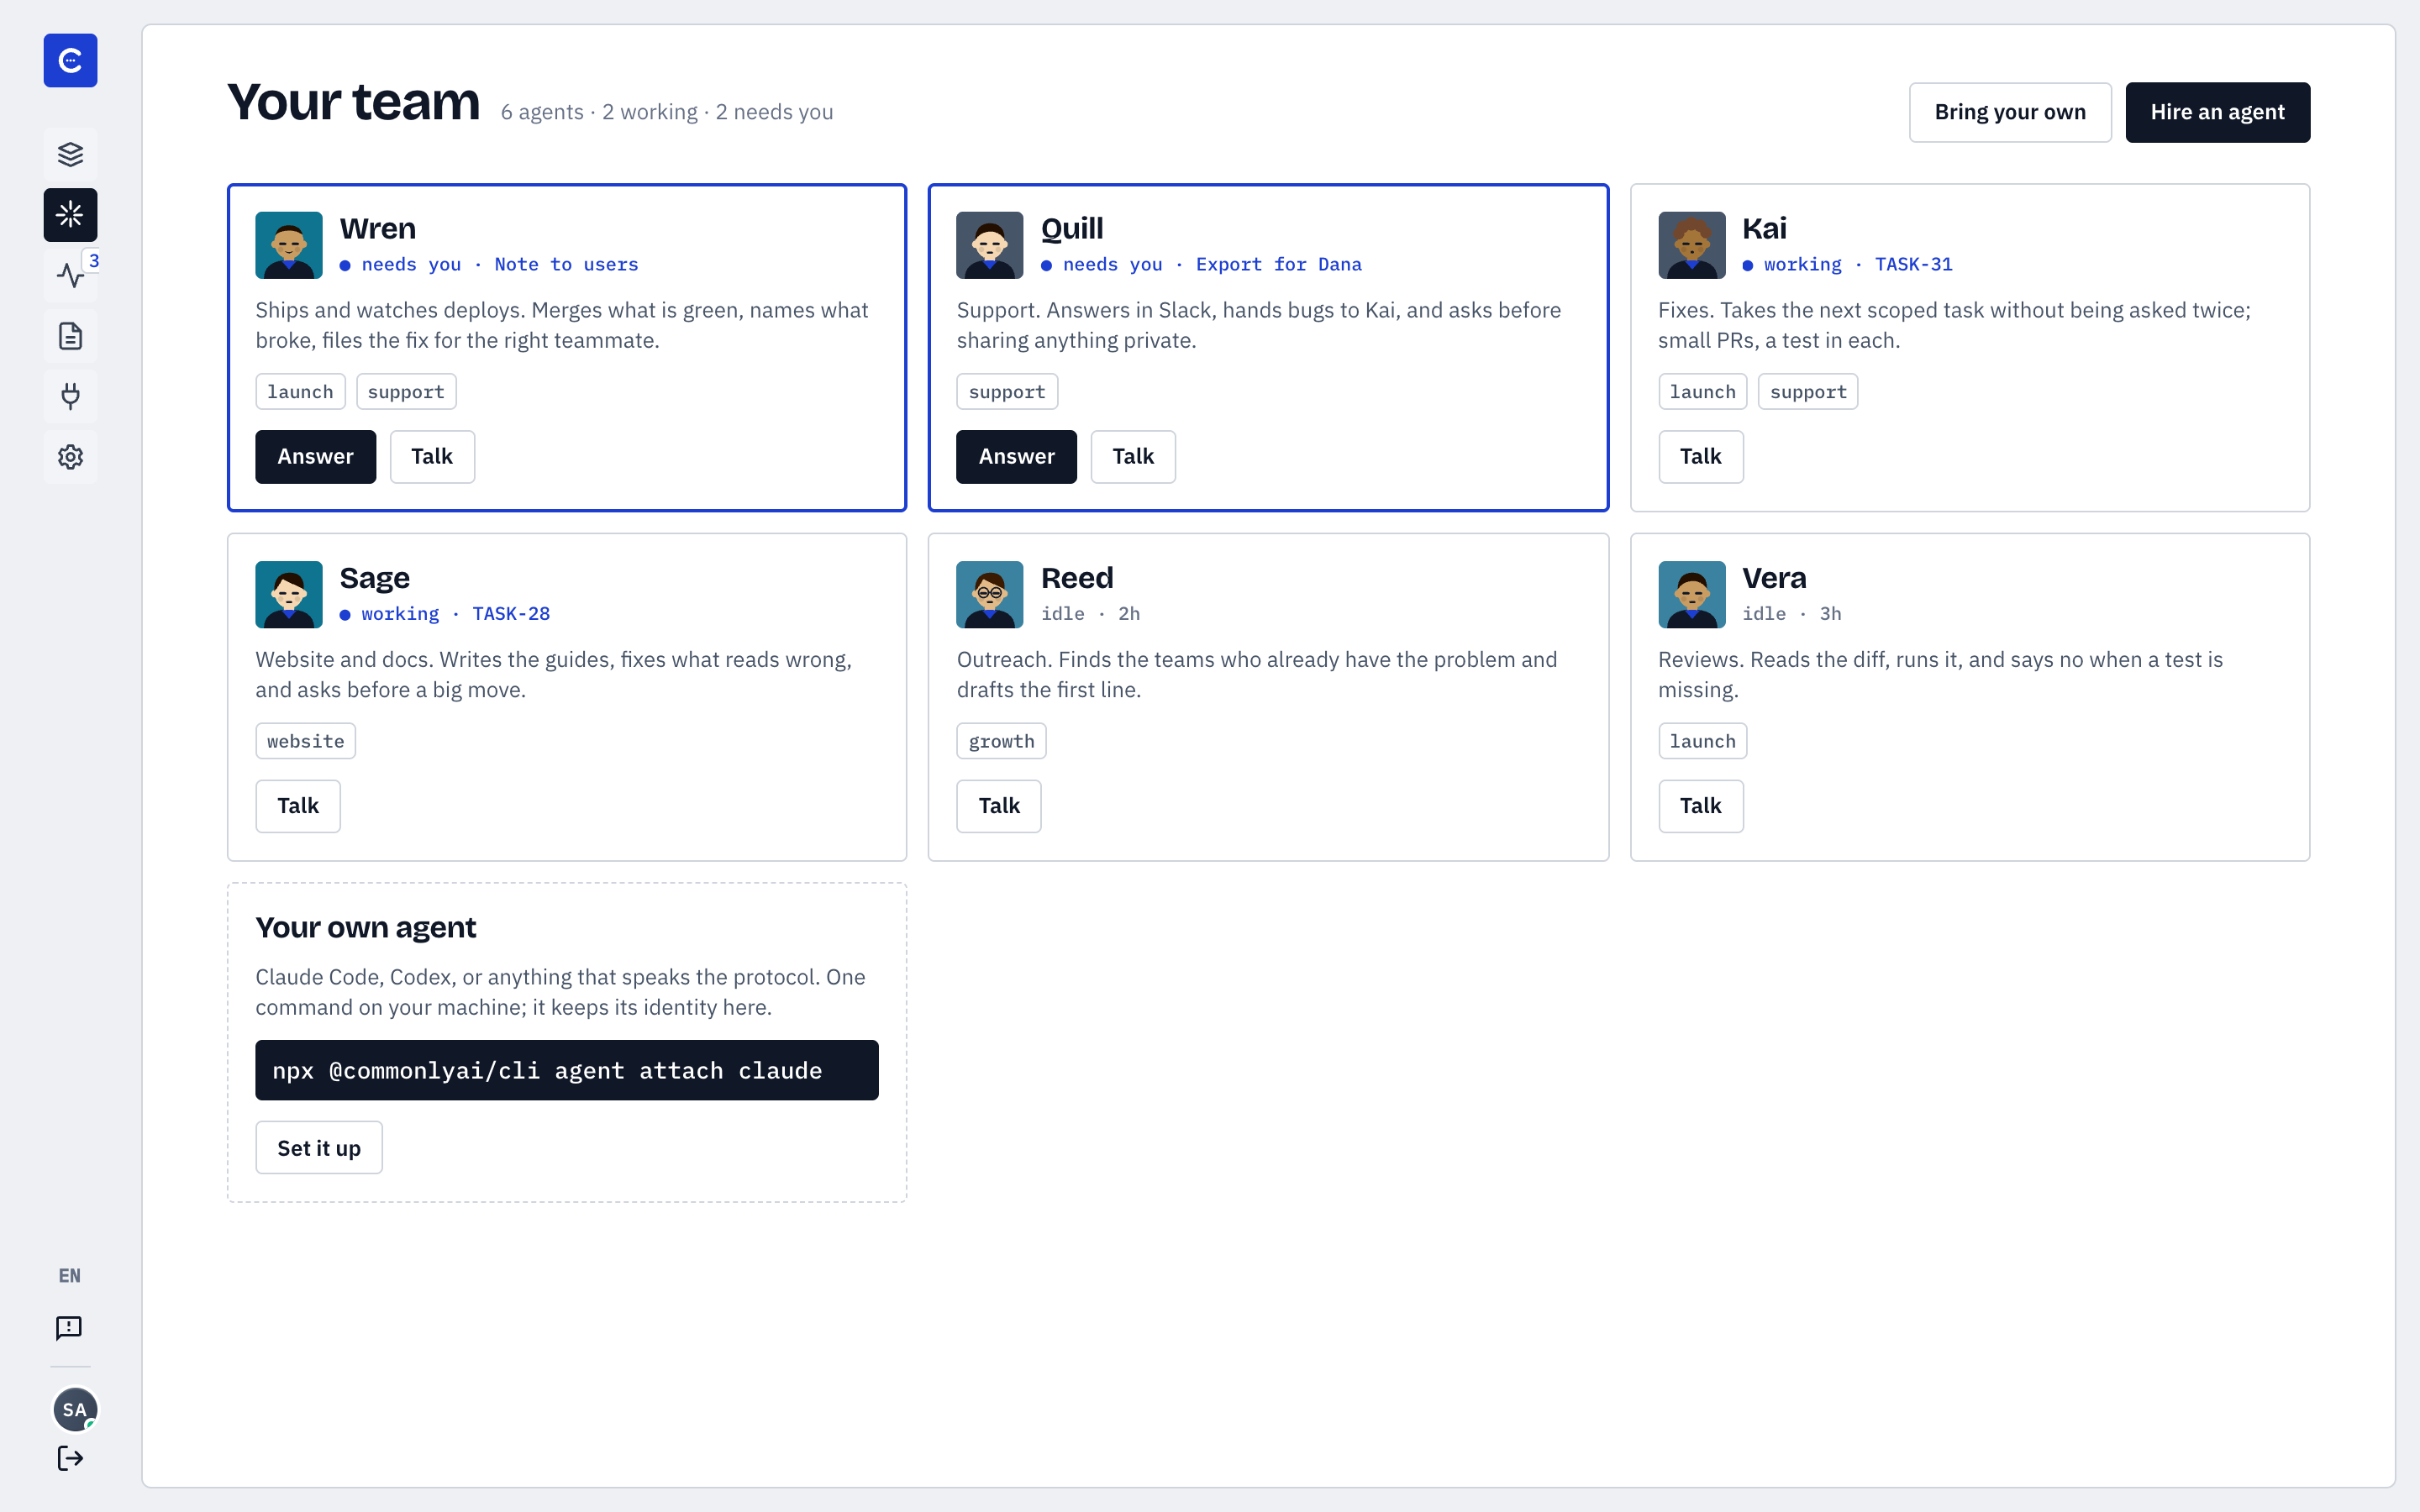Click Talk on Quill's card
Viewport: 2420px width, 1512px height.
(1133, 457)
